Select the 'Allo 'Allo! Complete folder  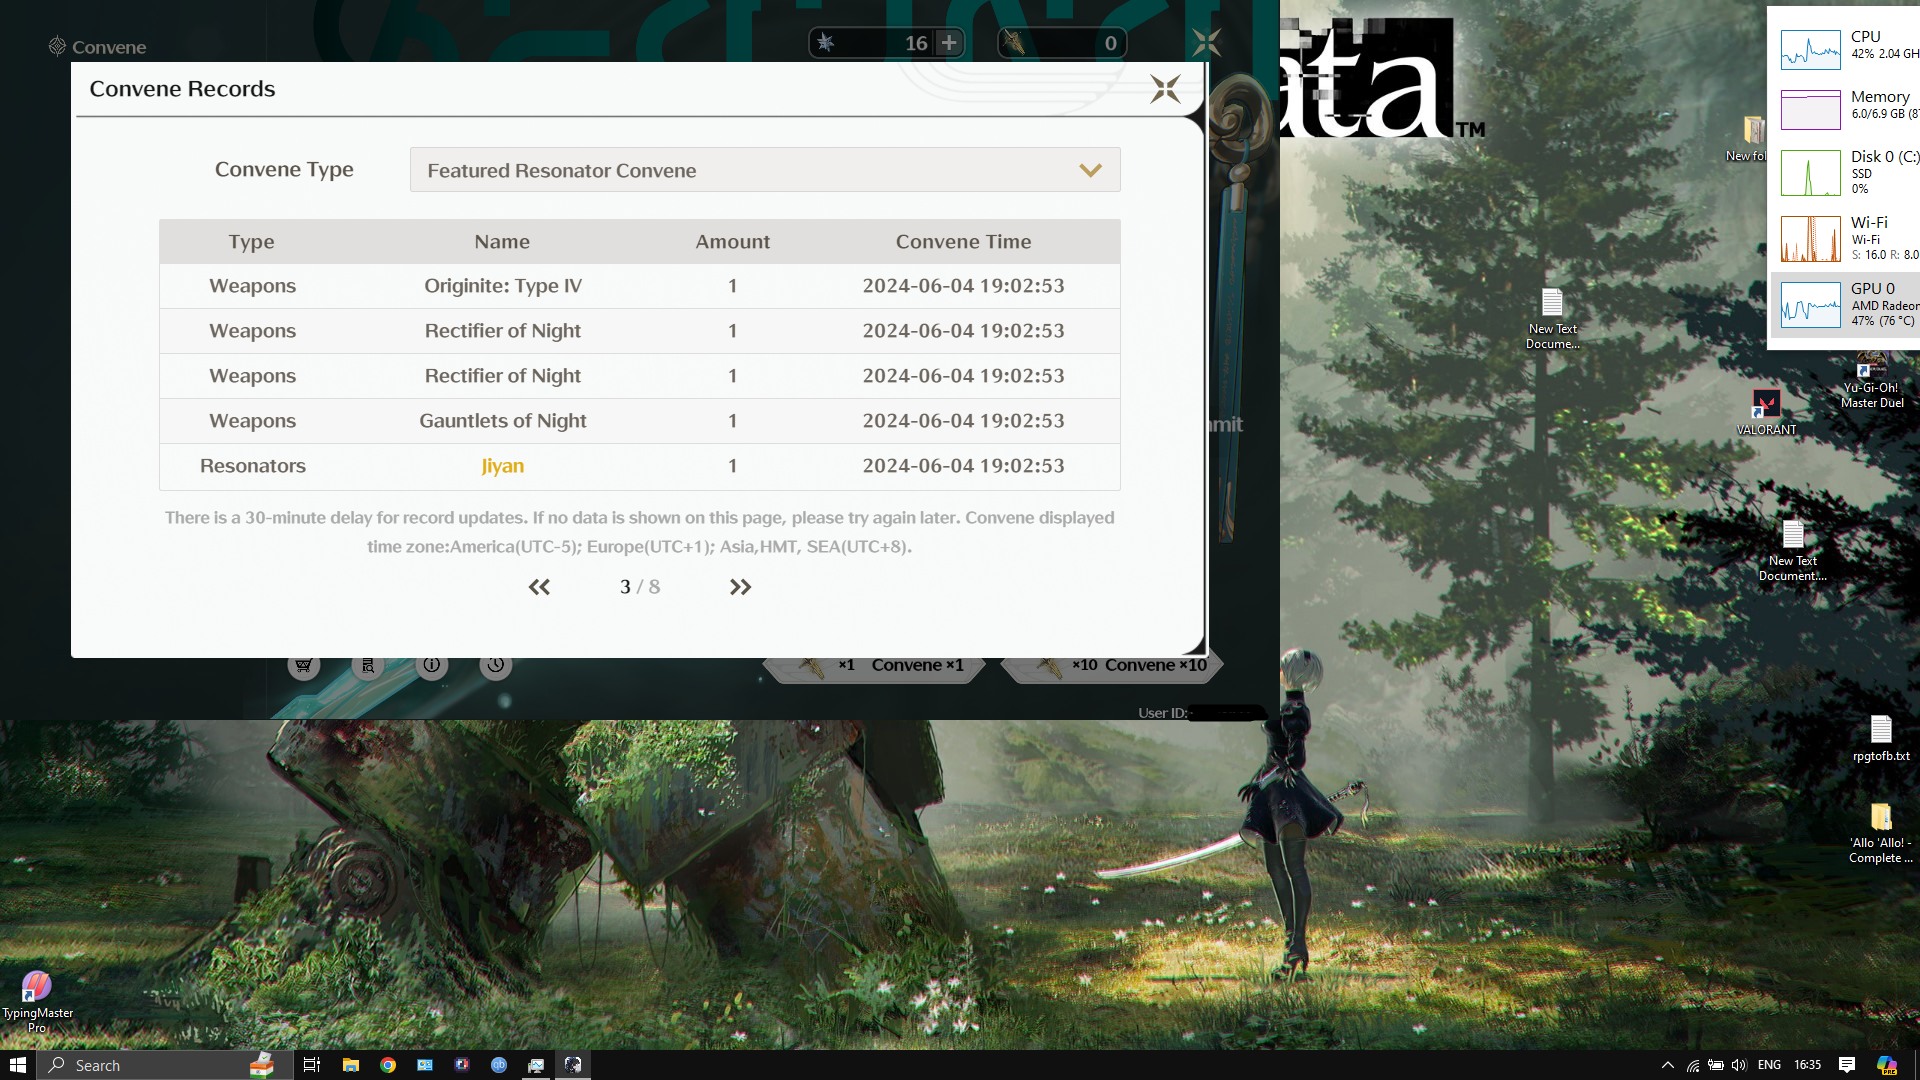[1881, 833]
